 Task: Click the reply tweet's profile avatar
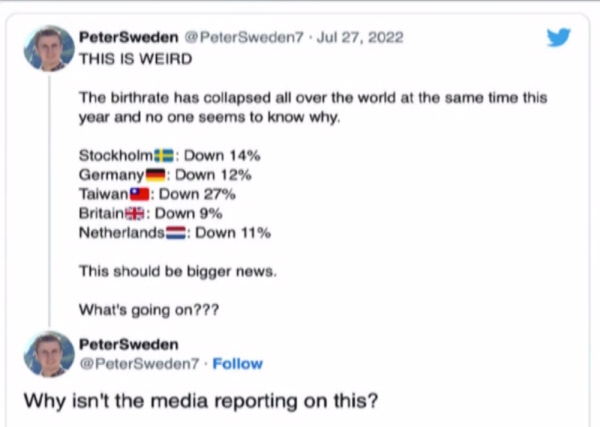pyautogui.click(x=48, y=354)
